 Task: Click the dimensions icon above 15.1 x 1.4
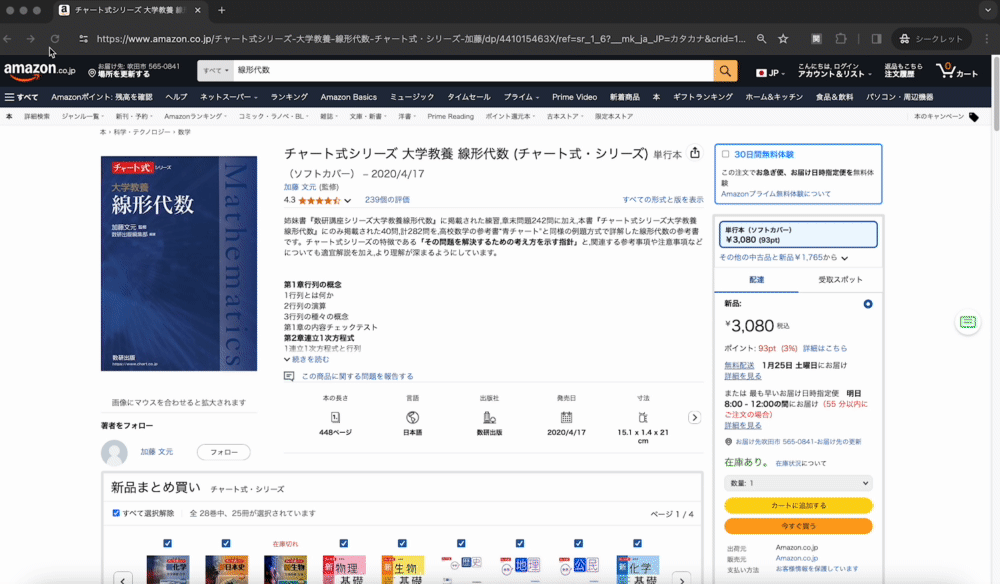643,418
